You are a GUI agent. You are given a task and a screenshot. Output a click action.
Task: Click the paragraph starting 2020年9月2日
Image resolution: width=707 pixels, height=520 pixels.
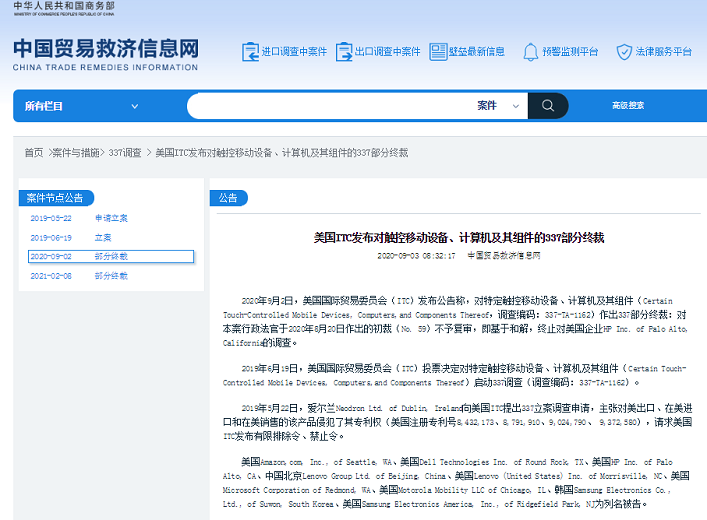(x=455, y=322)
